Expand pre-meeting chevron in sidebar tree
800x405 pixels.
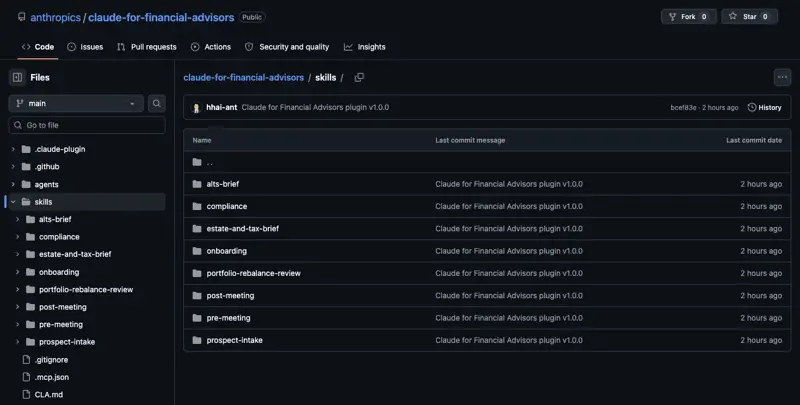(17, 324)
